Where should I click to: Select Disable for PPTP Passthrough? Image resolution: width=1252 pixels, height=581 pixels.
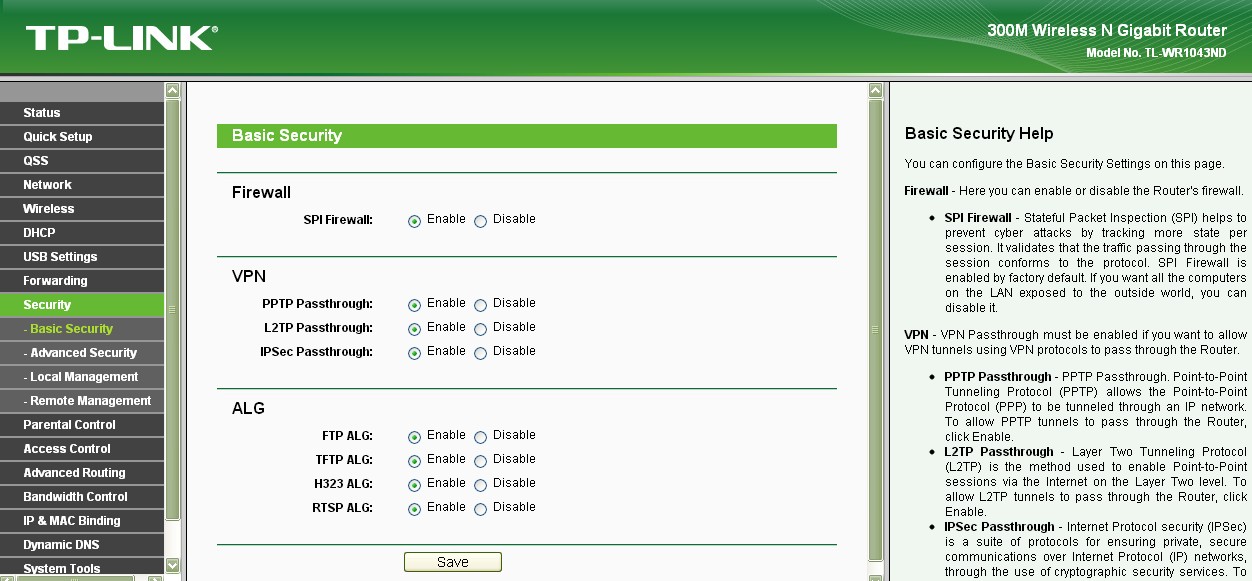coord(481,305)
